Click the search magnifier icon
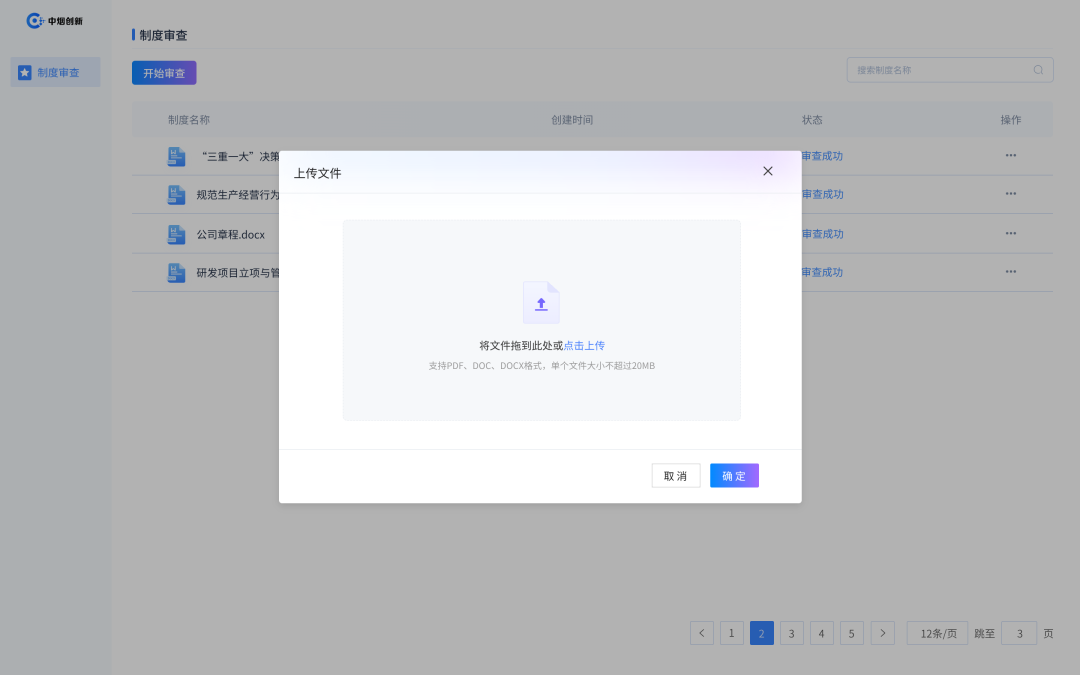 (1038, 70)
